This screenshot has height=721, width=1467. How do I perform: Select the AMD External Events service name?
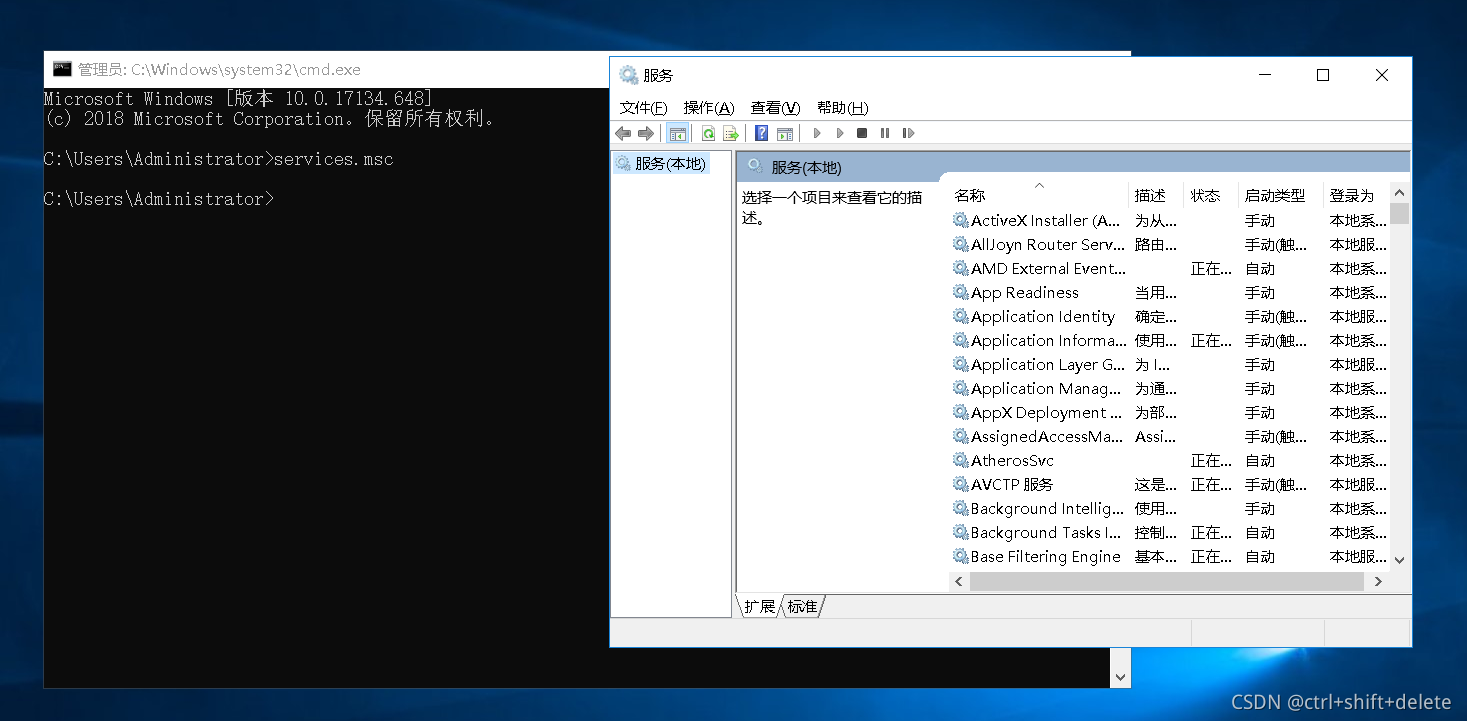[1049, 268]
